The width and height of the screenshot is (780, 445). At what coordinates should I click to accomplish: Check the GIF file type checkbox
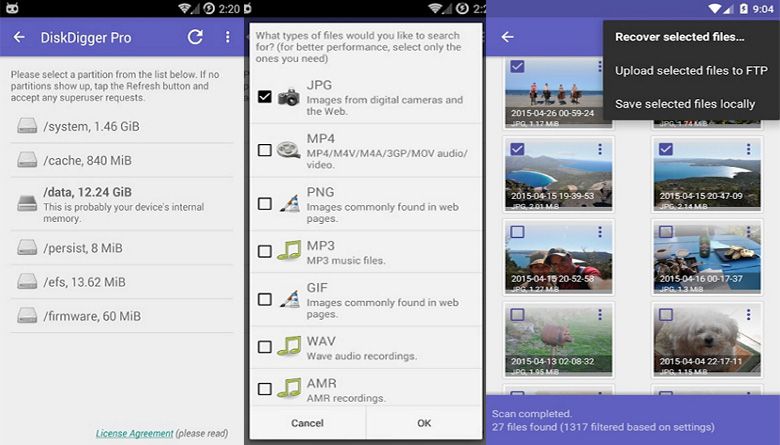pyautogui.click(x=265, y=299)
